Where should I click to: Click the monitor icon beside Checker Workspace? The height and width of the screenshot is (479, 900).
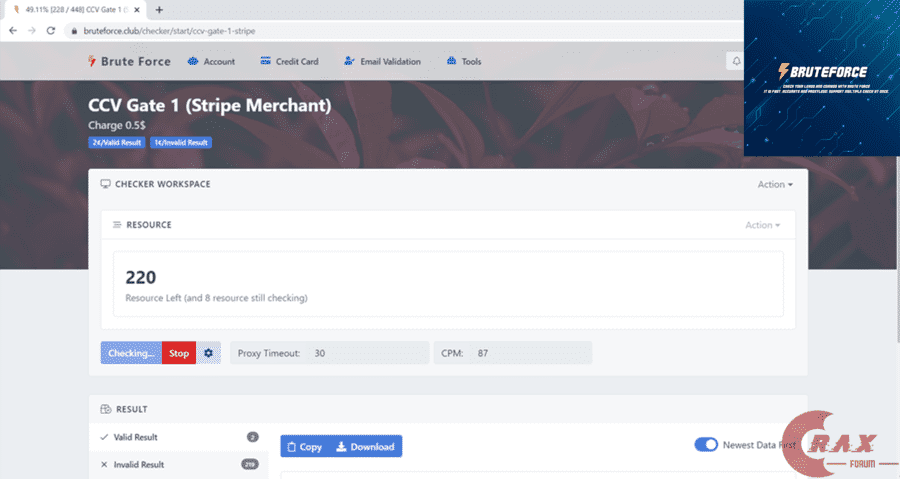click(106, 184)
